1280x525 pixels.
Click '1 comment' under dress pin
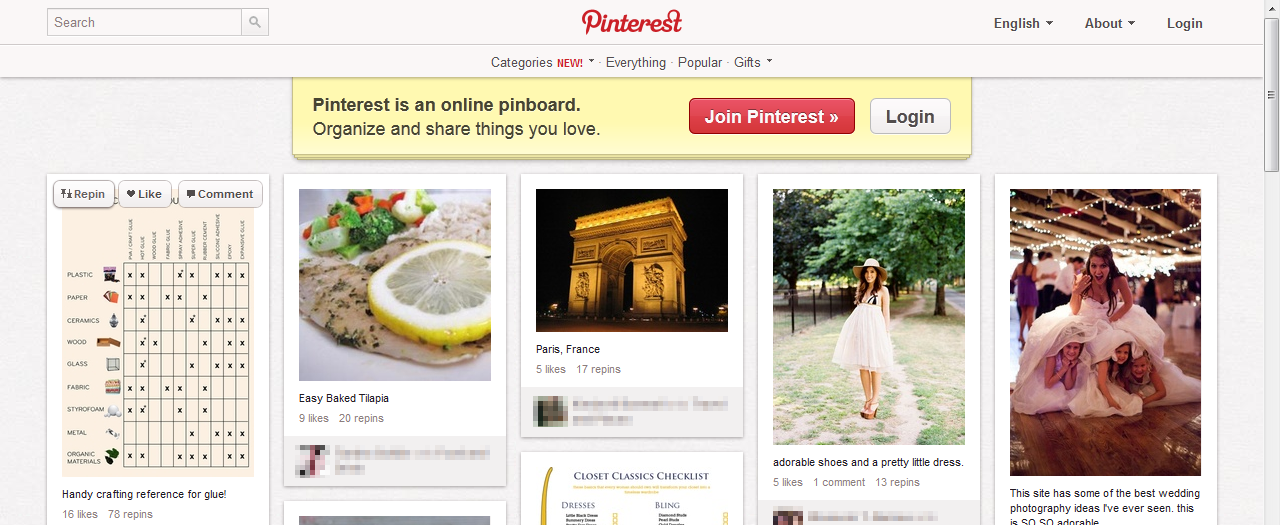click(839, 482)
